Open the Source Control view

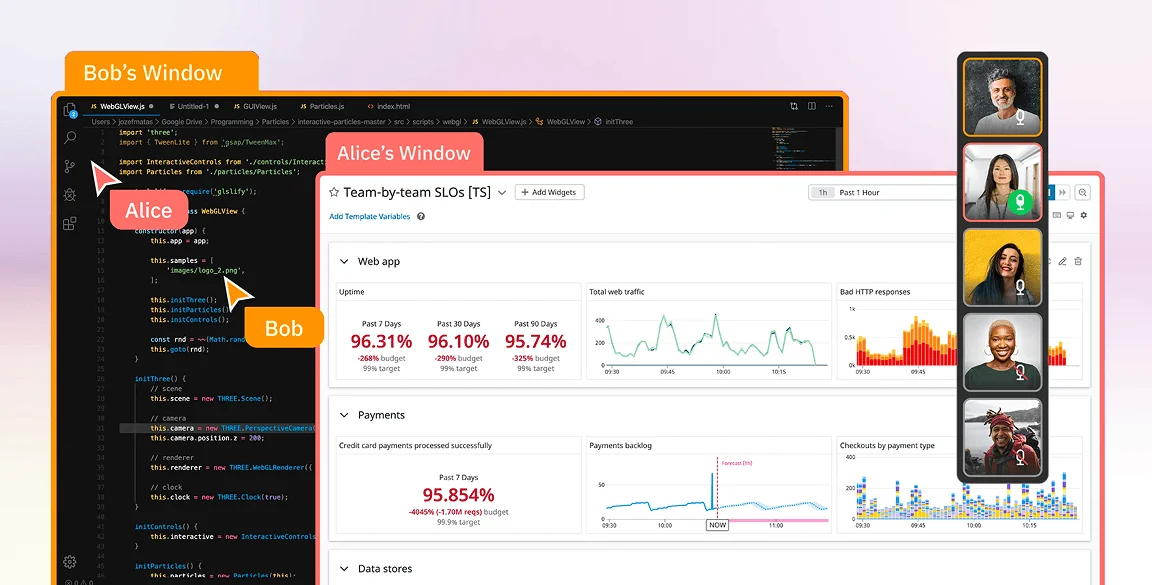[69, 165]
